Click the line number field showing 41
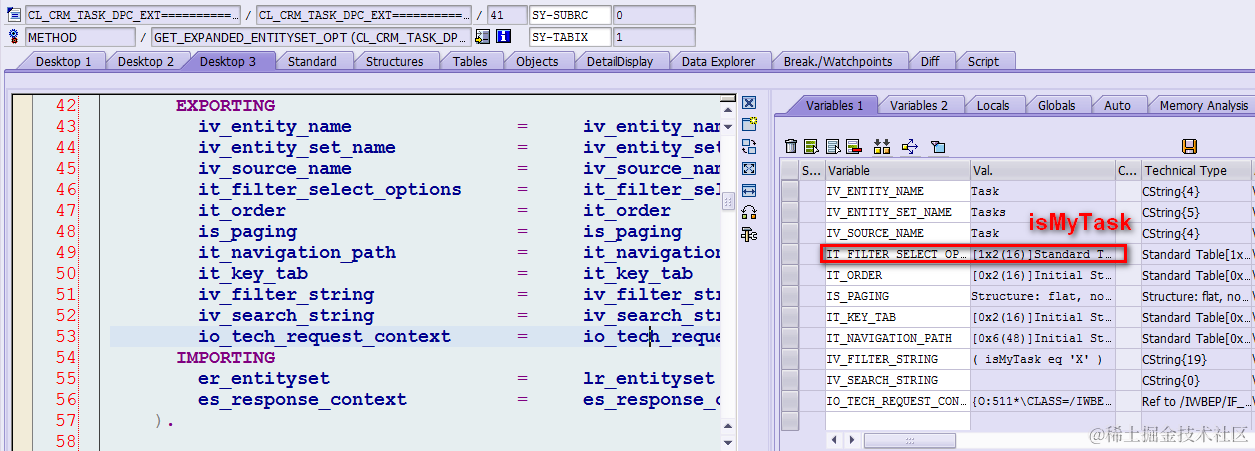 (x=506, y=15)
